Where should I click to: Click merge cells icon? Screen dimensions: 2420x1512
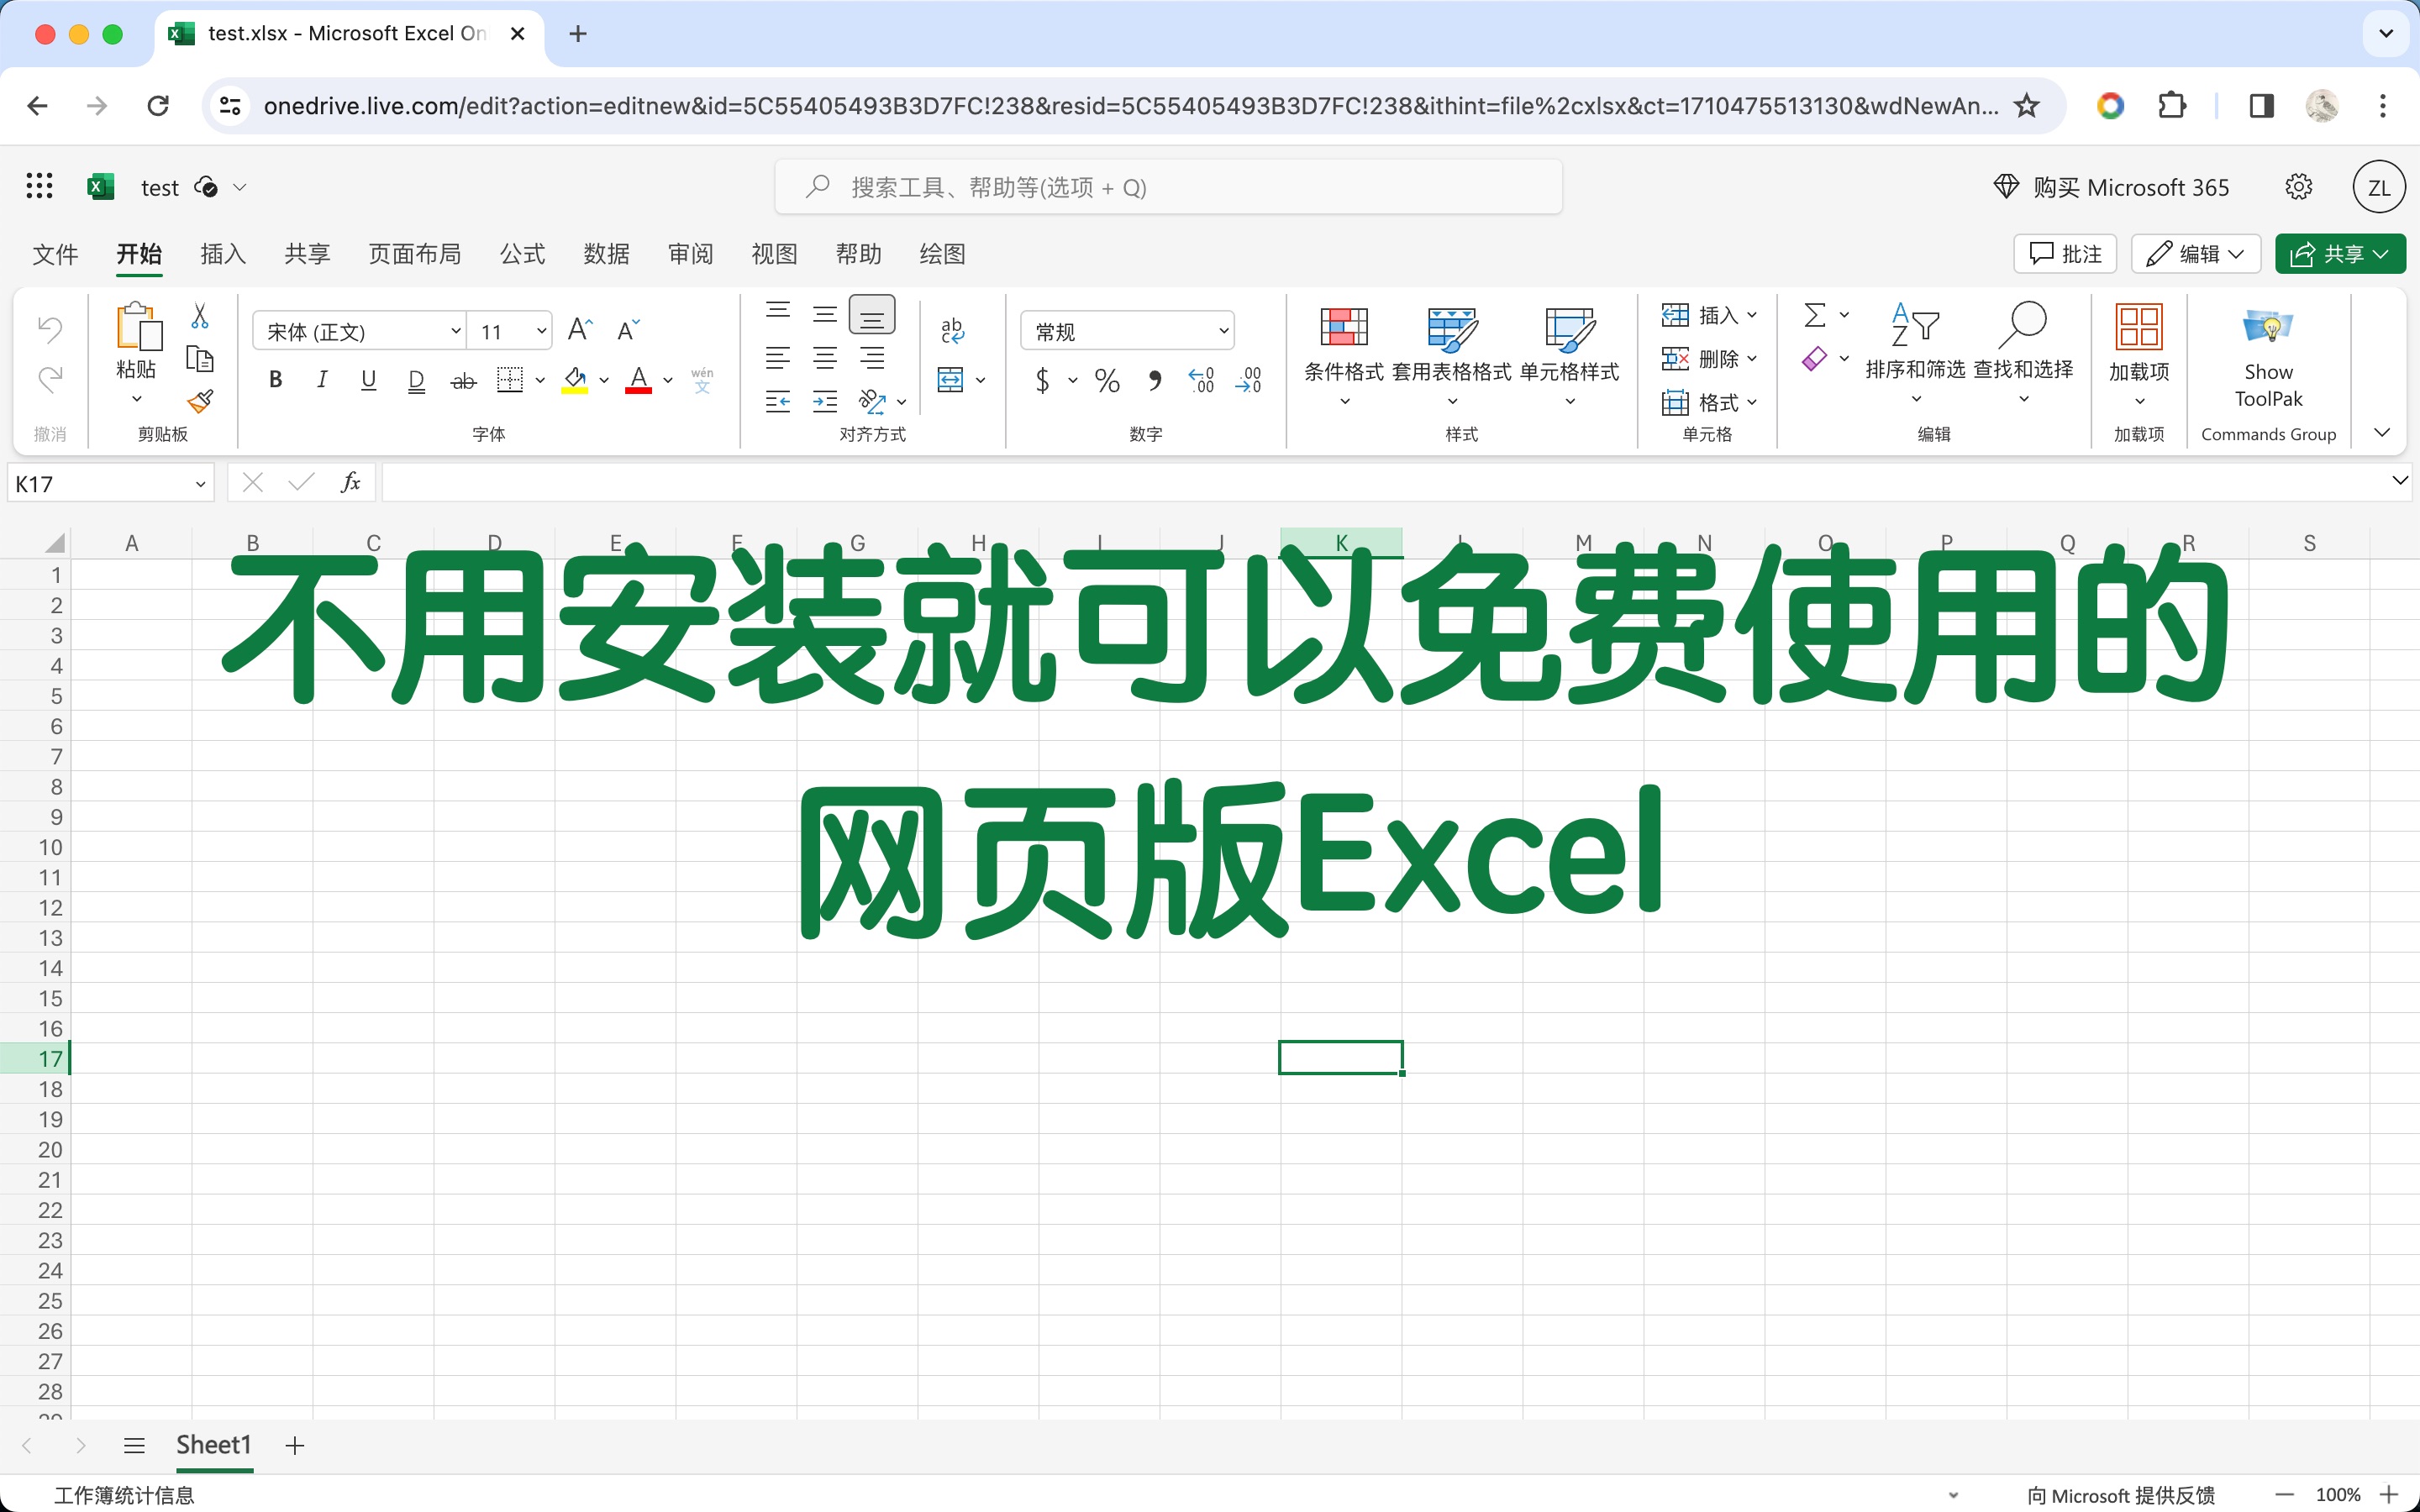click(950, 379)
